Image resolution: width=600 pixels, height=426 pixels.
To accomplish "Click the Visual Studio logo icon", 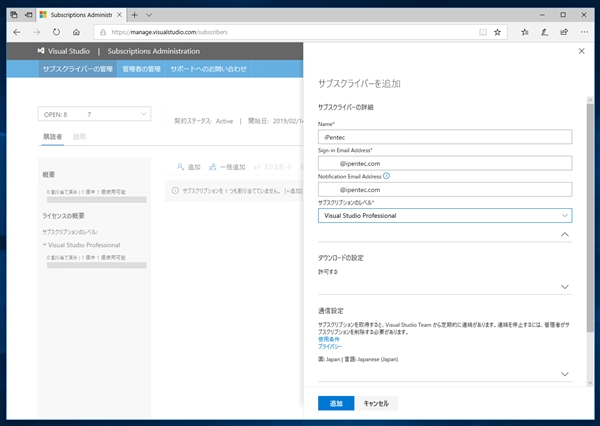I will click(x=41, y=51).
